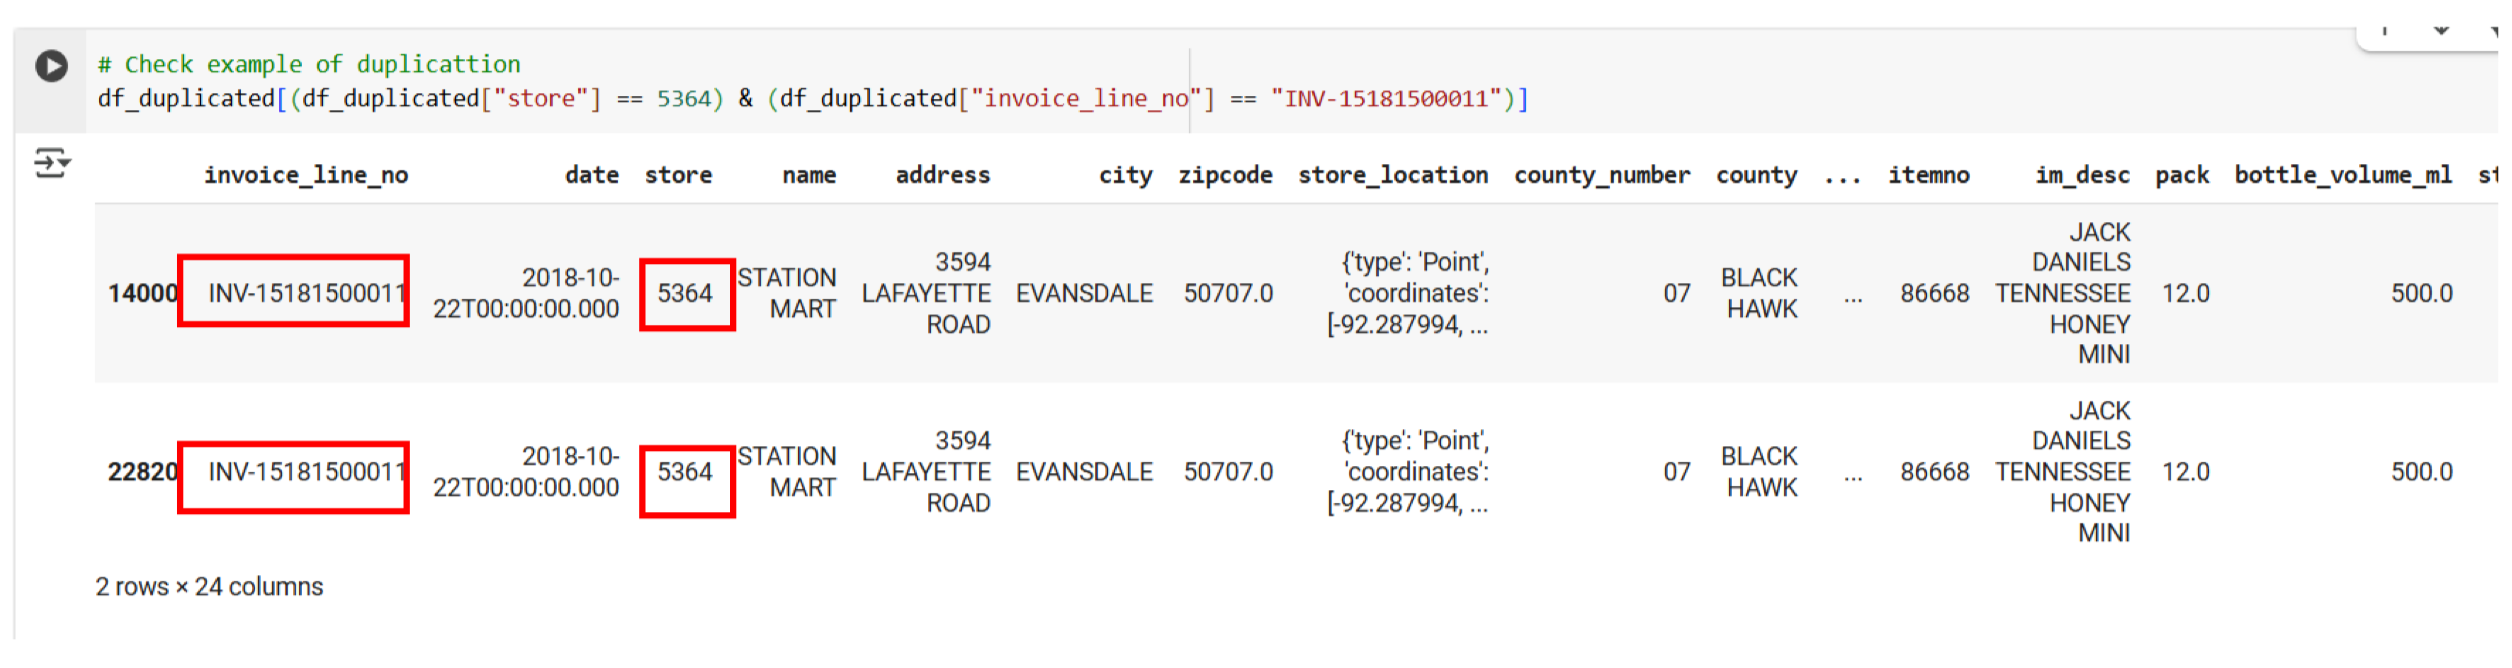Screen dimensions: 2512x668
Task: Click the im_desc column header
Action: [x=2082, y=176]
